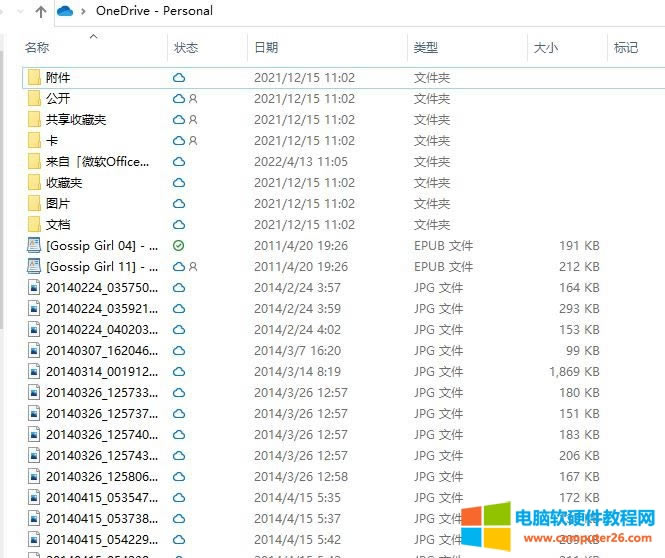The width and height of the screenshot is (665, 558).
Task: Click the 标记 column header
Action: 626,47
